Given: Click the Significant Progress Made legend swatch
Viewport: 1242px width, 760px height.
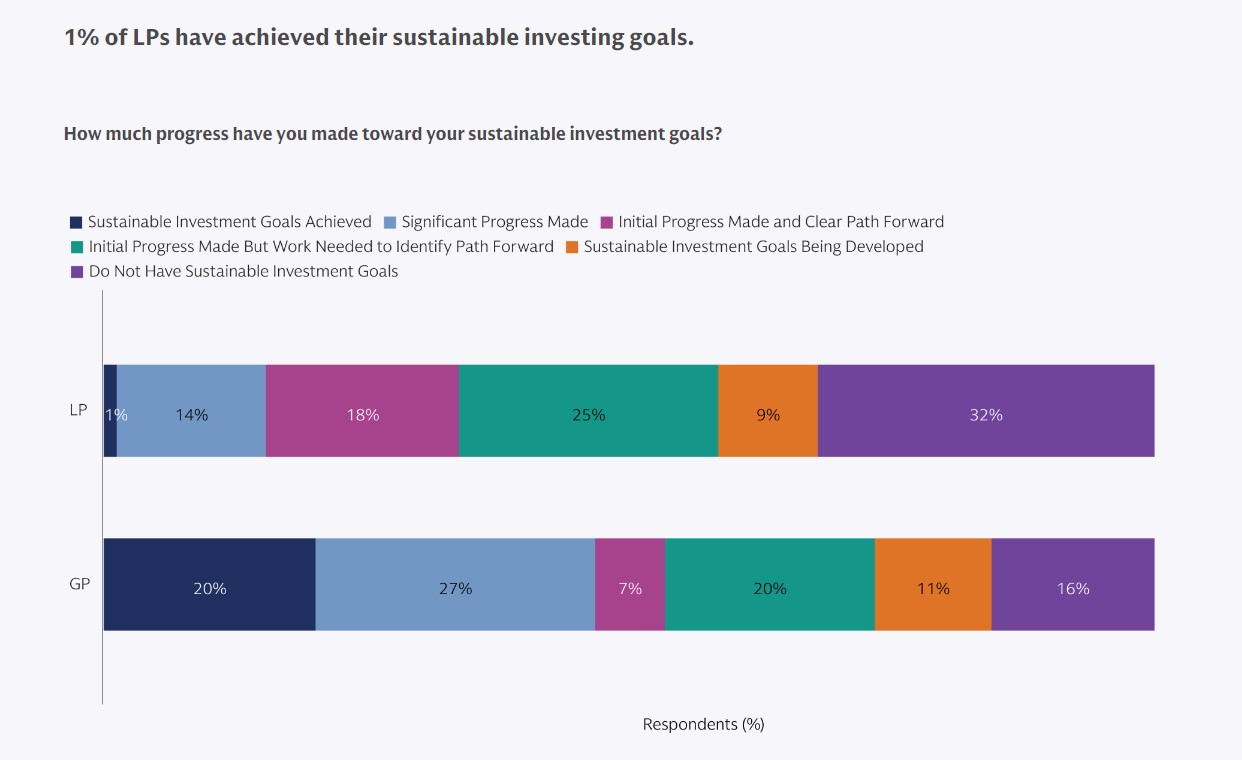Looking at the screenshot, I should (391, 222).
